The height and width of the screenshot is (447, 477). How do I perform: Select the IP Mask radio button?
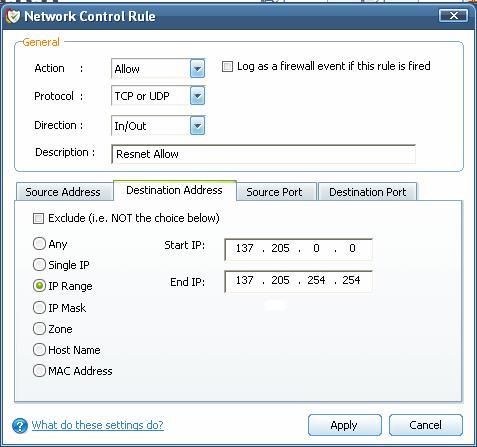coord(39,307)
